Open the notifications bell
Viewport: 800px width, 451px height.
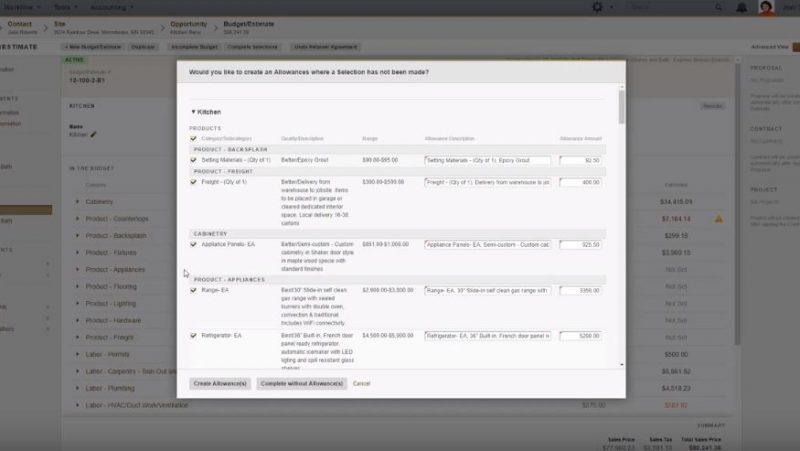tap(741, 7)
